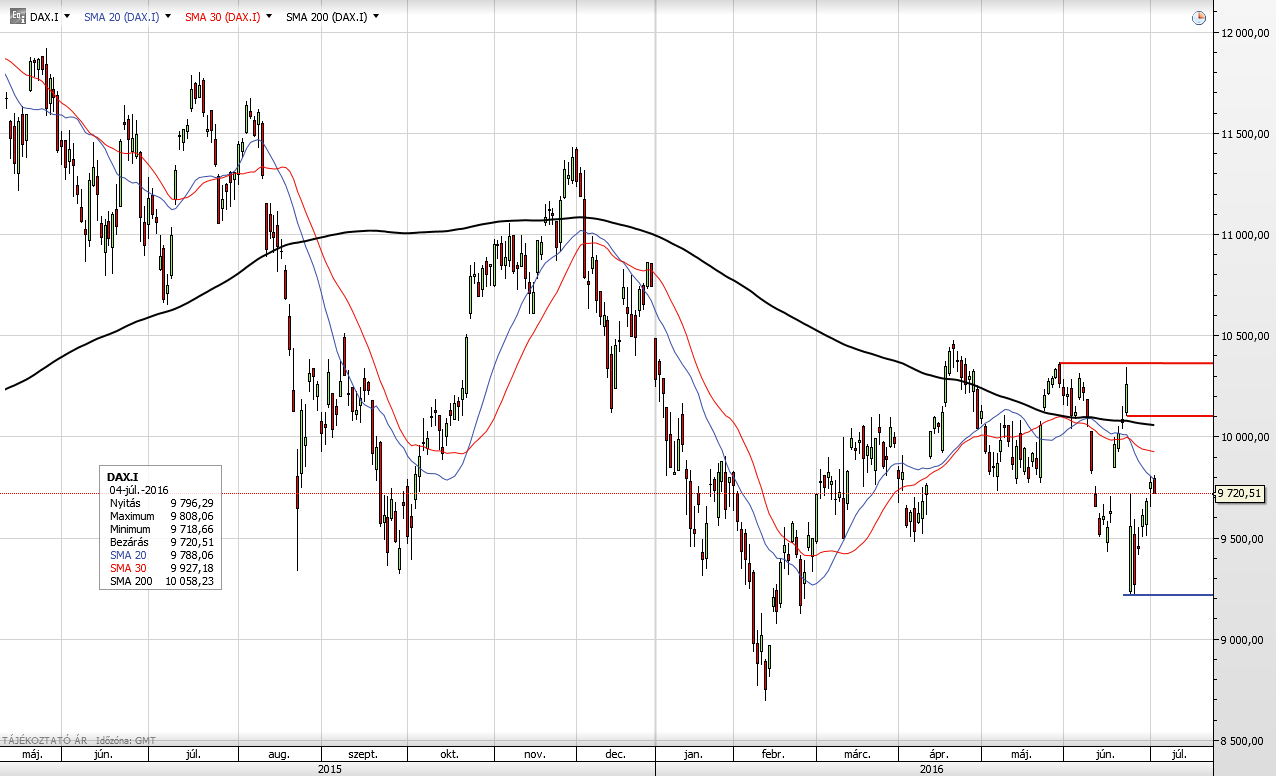Image resolution: width=1276 pixels, height=776 pixels.
Task: Click the ápr. month label on the time axis
Action: tap(938, 755)
